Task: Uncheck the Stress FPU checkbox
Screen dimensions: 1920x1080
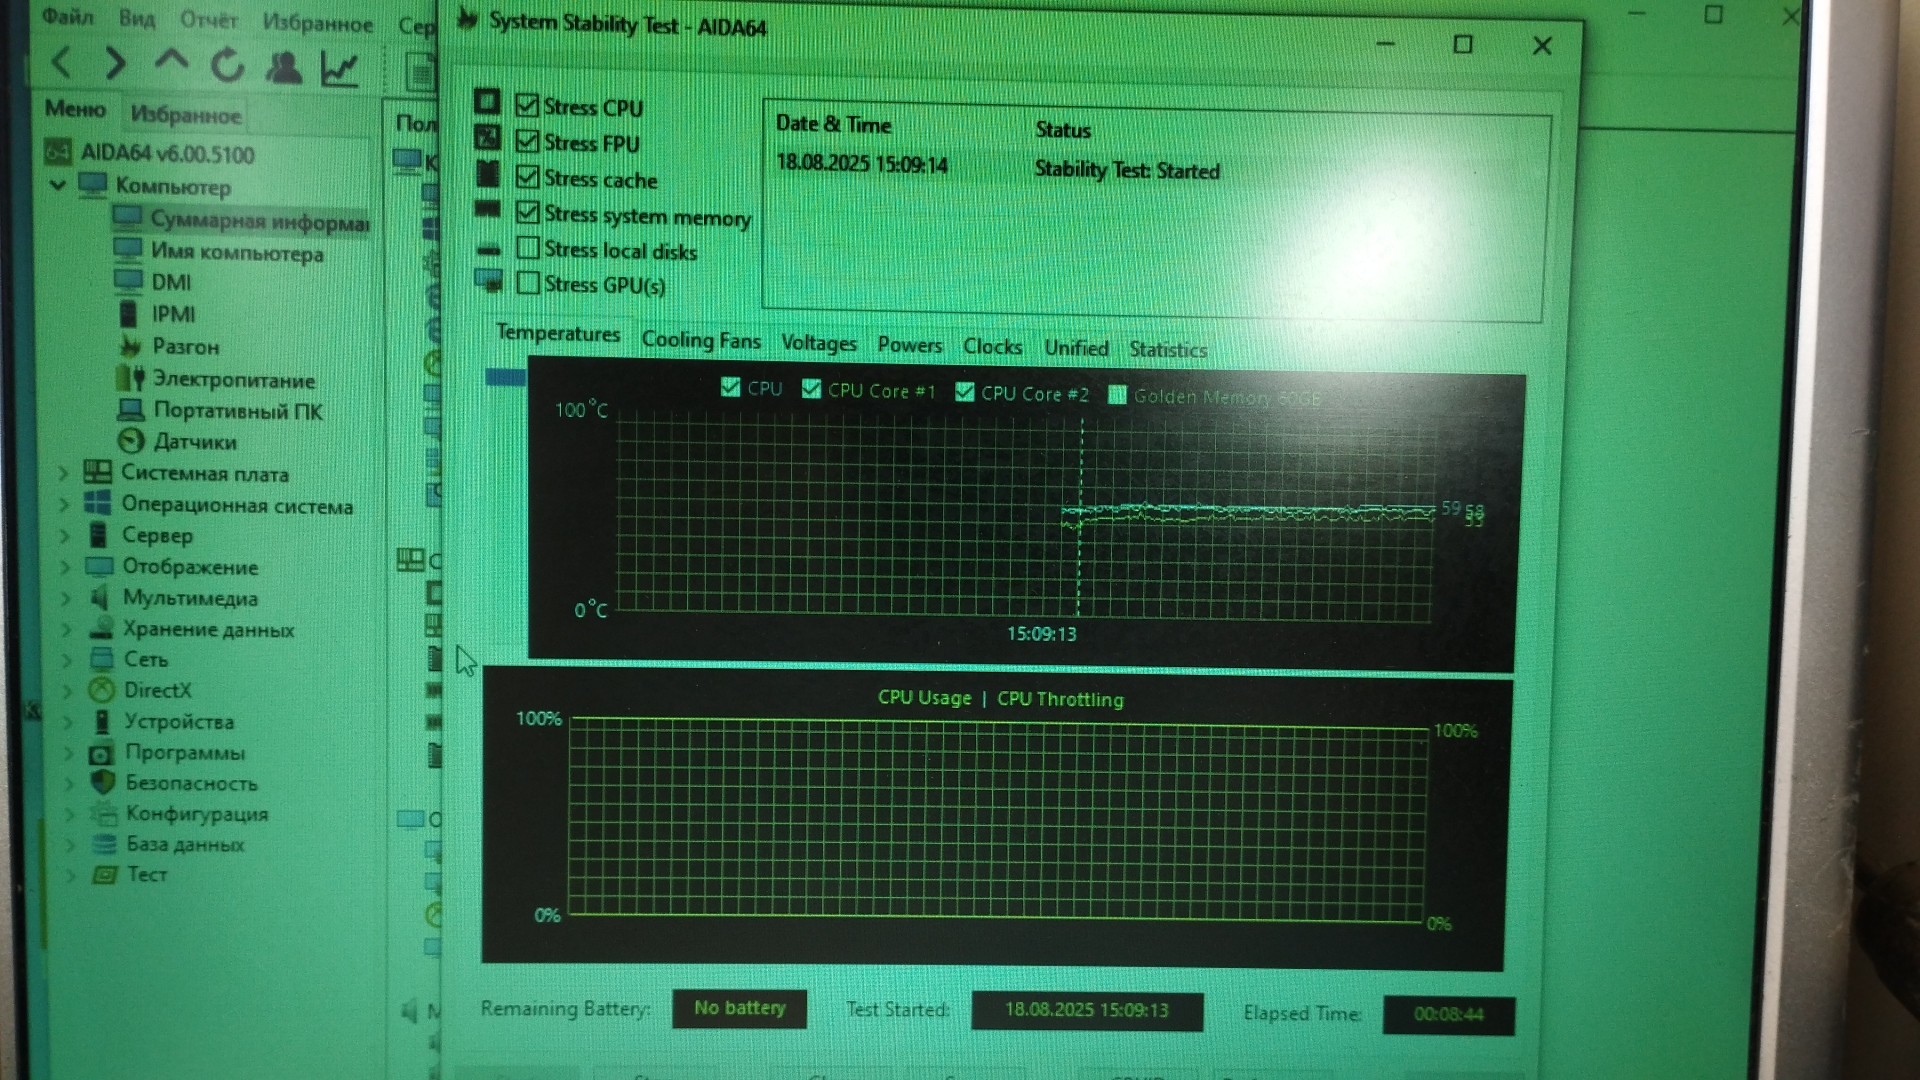Action: pos(527,141)
